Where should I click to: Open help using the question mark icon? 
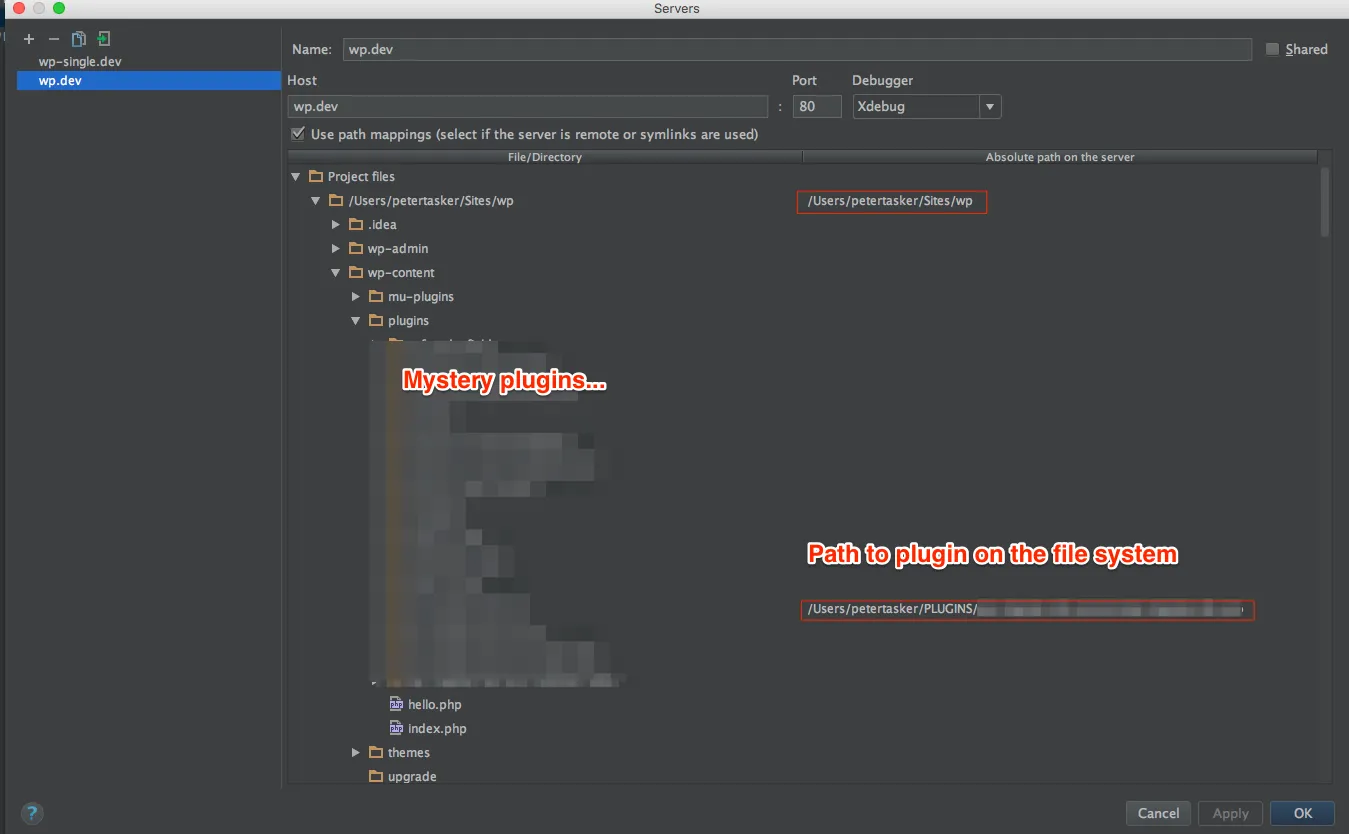31,813
